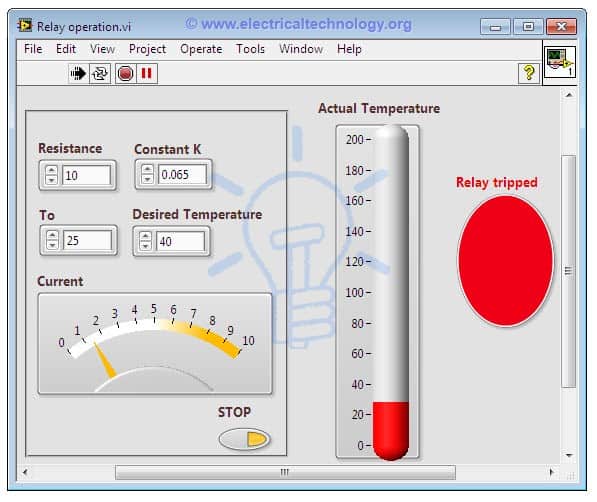
Task: Open the File menu
Action: click(33, 49)
